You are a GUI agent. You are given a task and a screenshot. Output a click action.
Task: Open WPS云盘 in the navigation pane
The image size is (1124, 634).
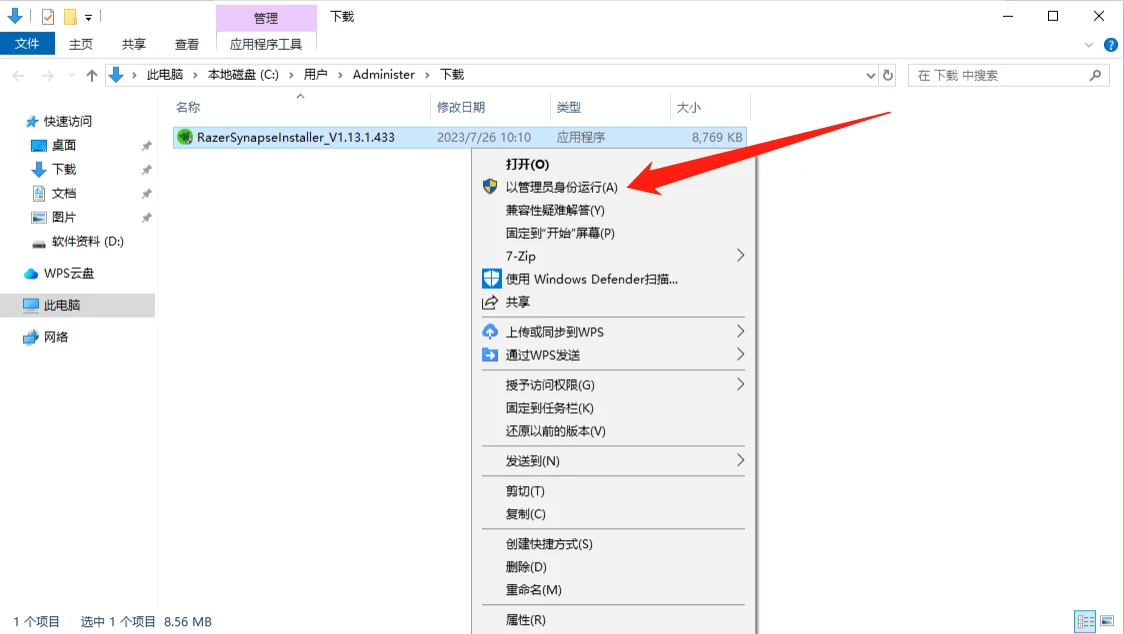coord(68,273)
